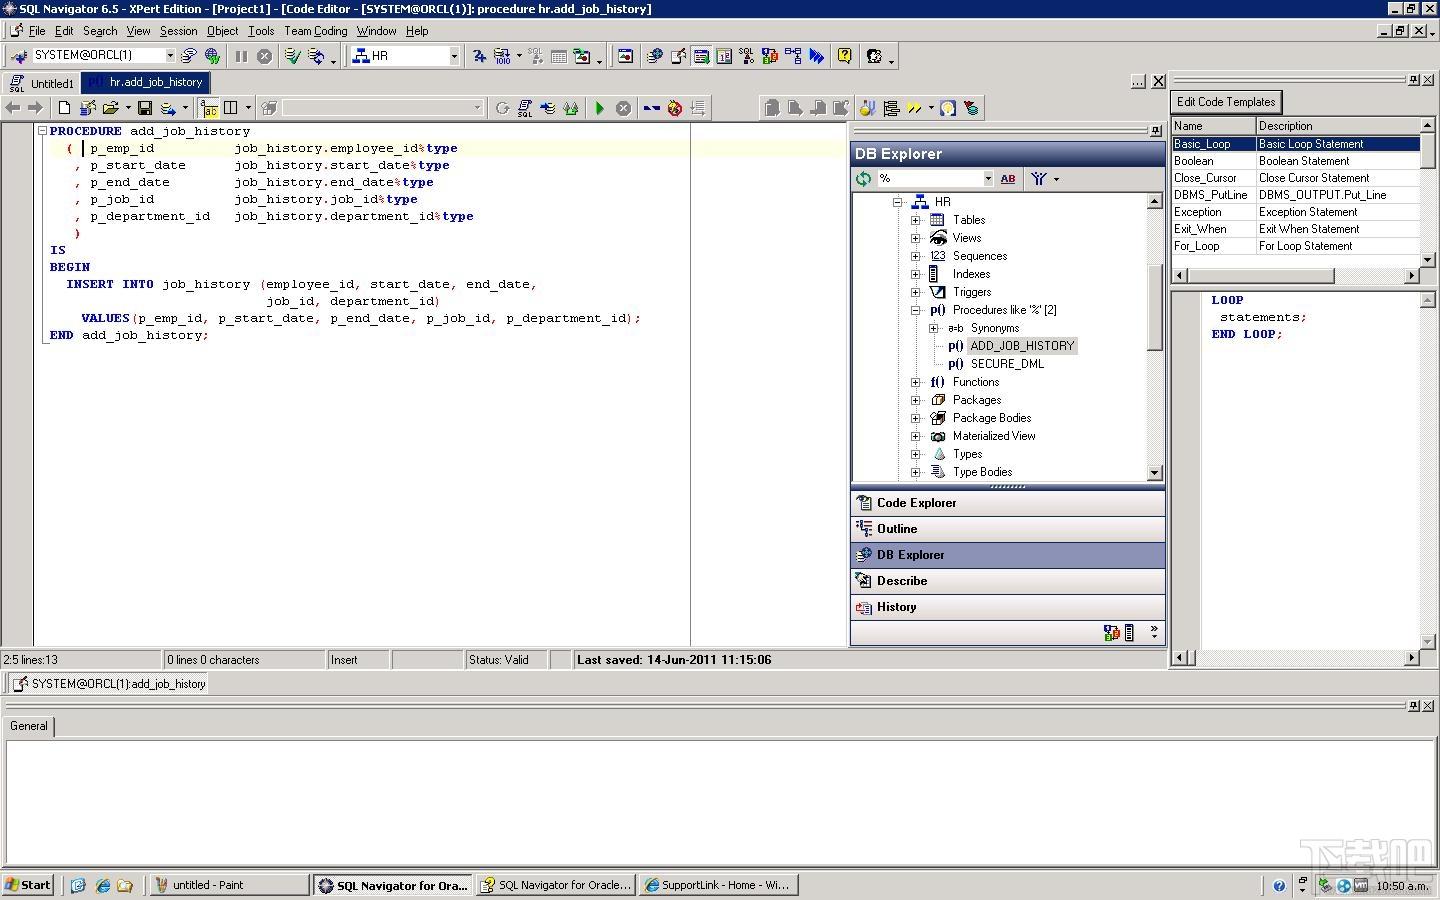The image size is (1440, 900).
Task: Run the procedure with green play icon
Action: click(x=599, y=108)
